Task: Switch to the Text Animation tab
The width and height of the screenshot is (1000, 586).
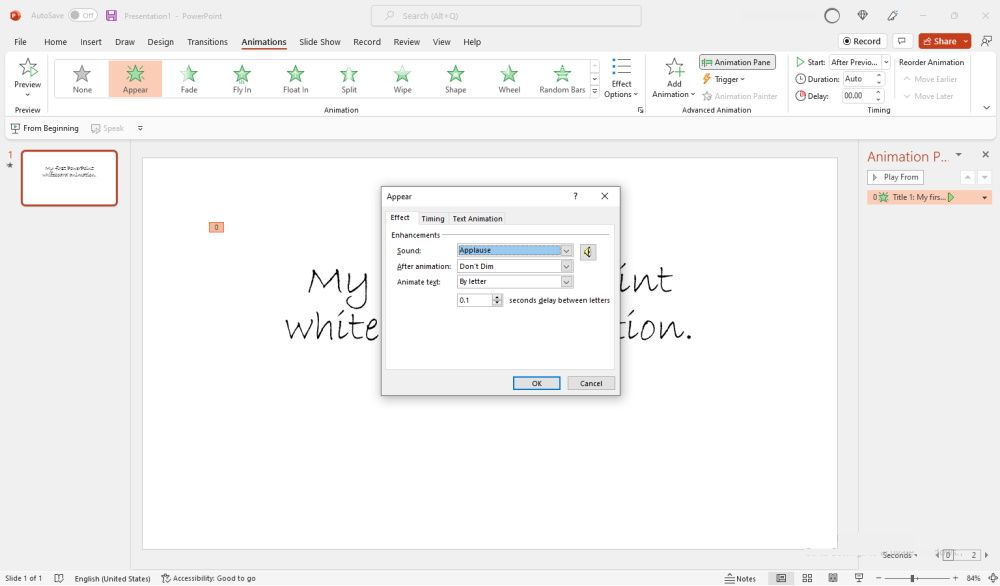Action: click(477, 219)
